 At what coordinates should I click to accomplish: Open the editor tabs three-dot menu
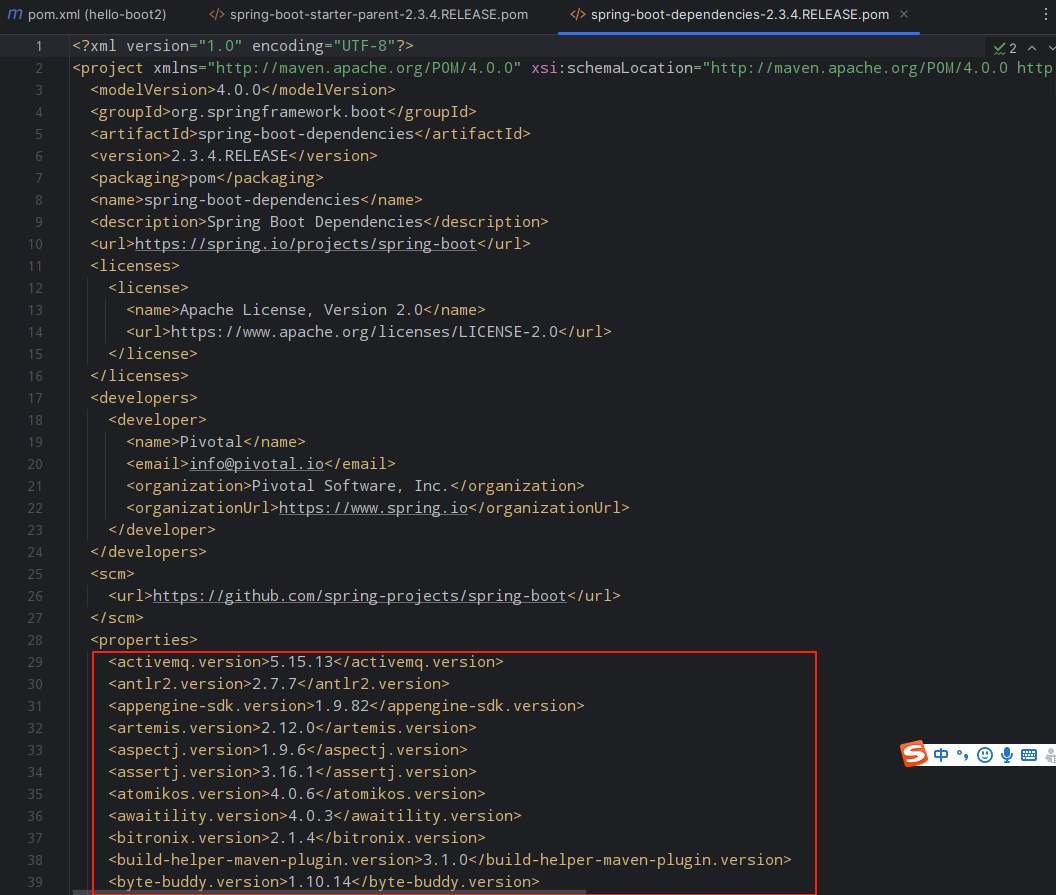click(x=1045, y=14)
